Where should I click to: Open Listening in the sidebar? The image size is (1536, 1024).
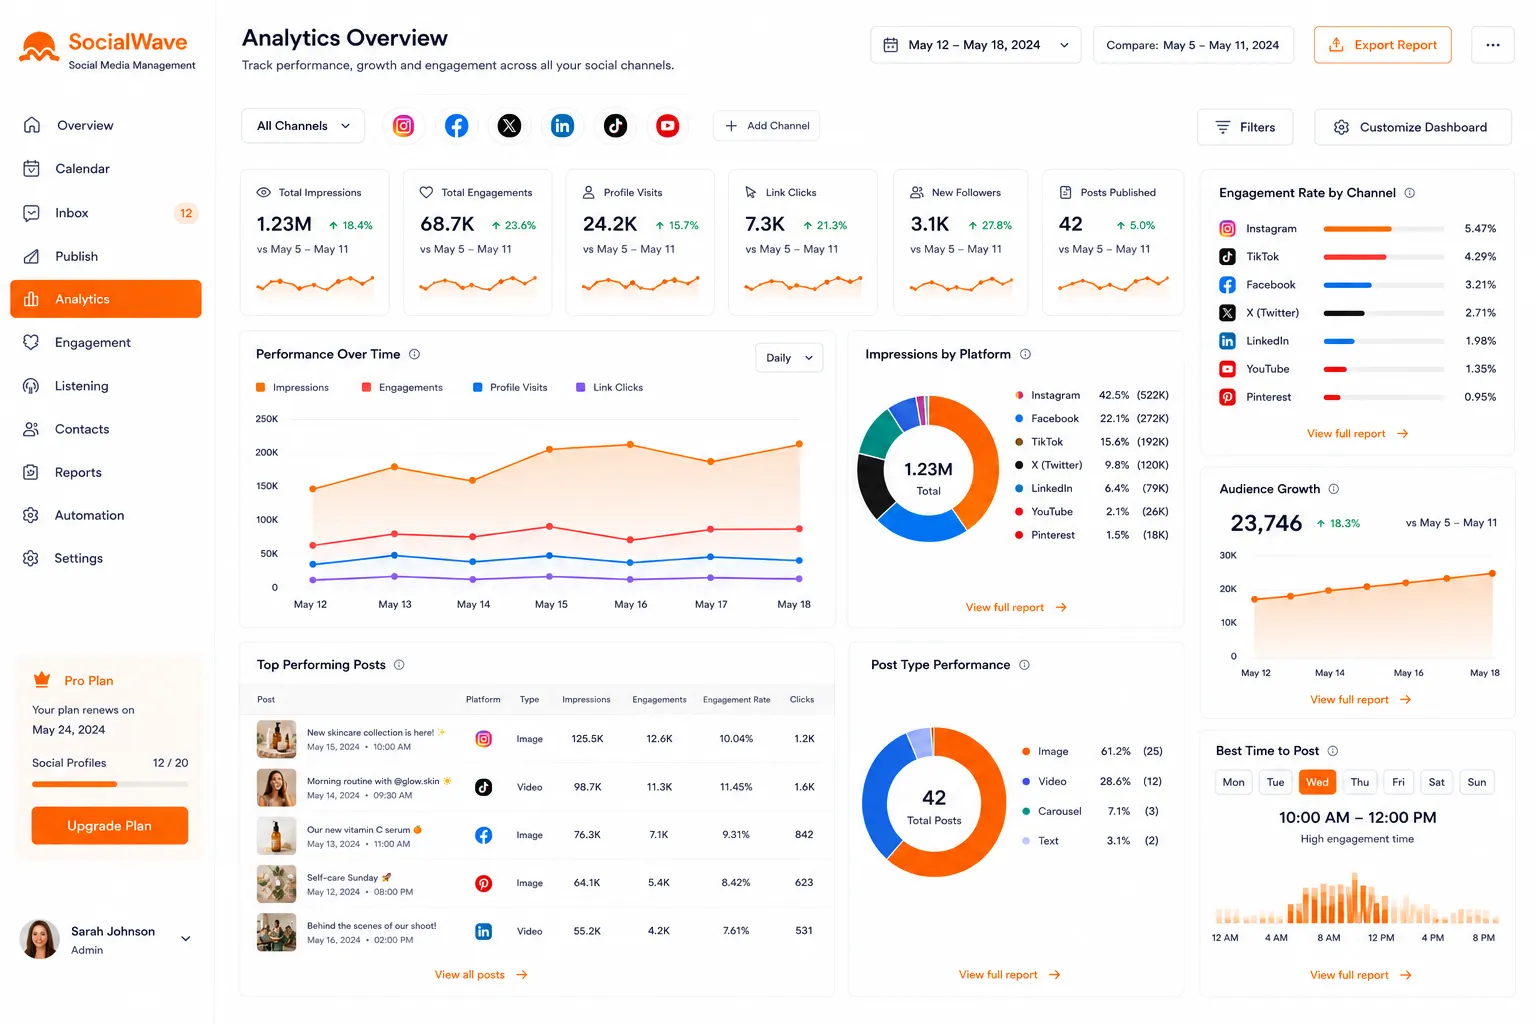(106, 386)
